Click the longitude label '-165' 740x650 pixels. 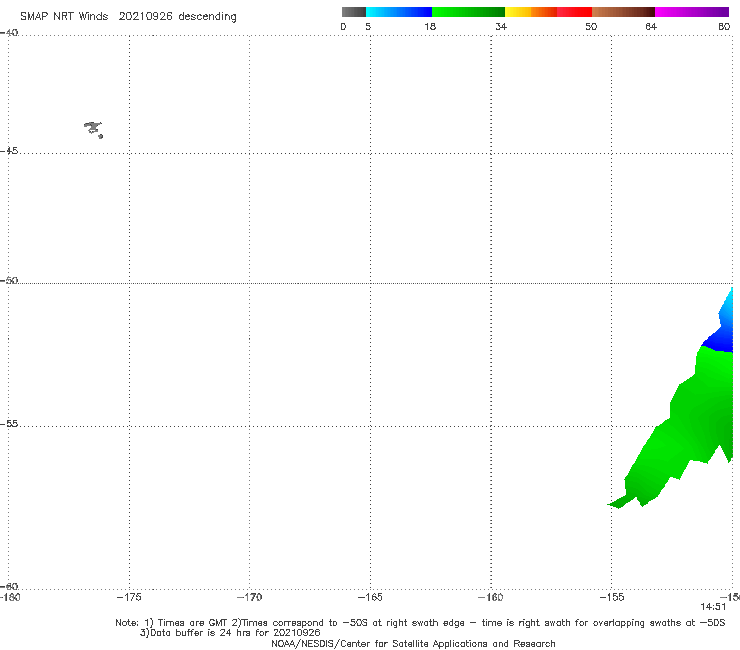coord(370,597)
